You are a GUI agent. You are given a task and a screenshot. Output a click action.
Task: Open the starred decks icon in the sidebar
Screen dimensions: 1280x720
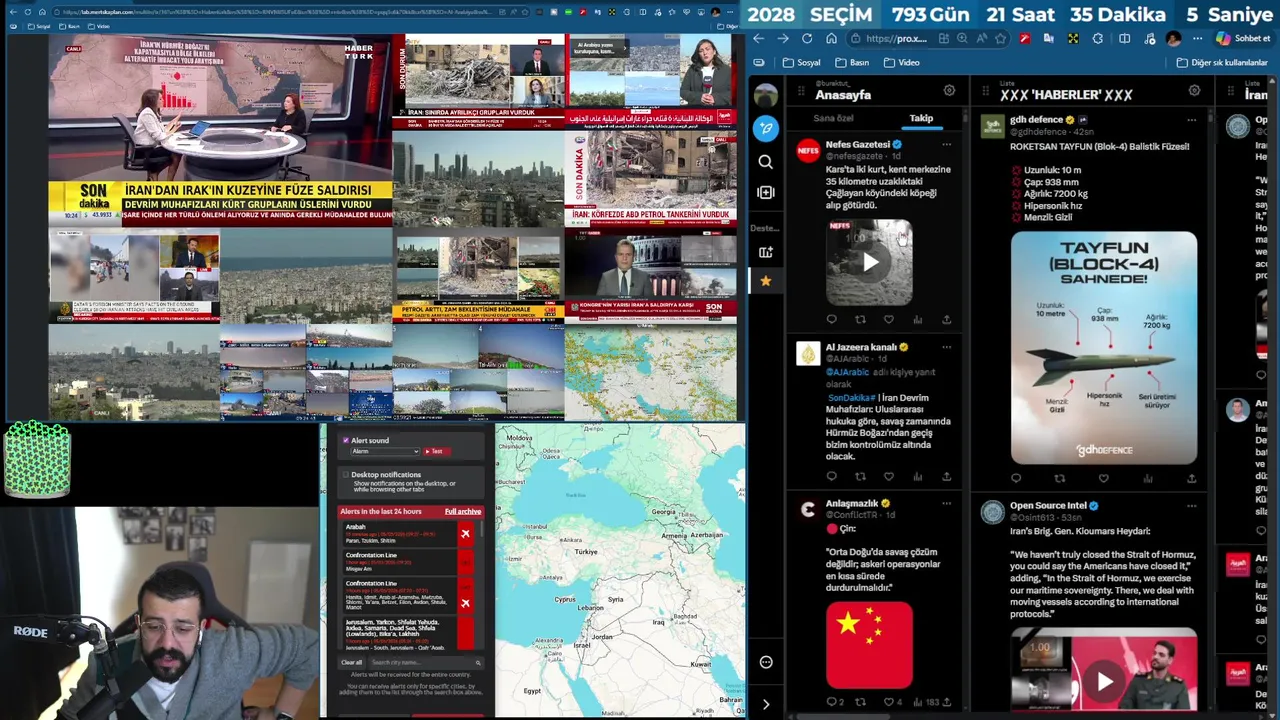[765, 281]
